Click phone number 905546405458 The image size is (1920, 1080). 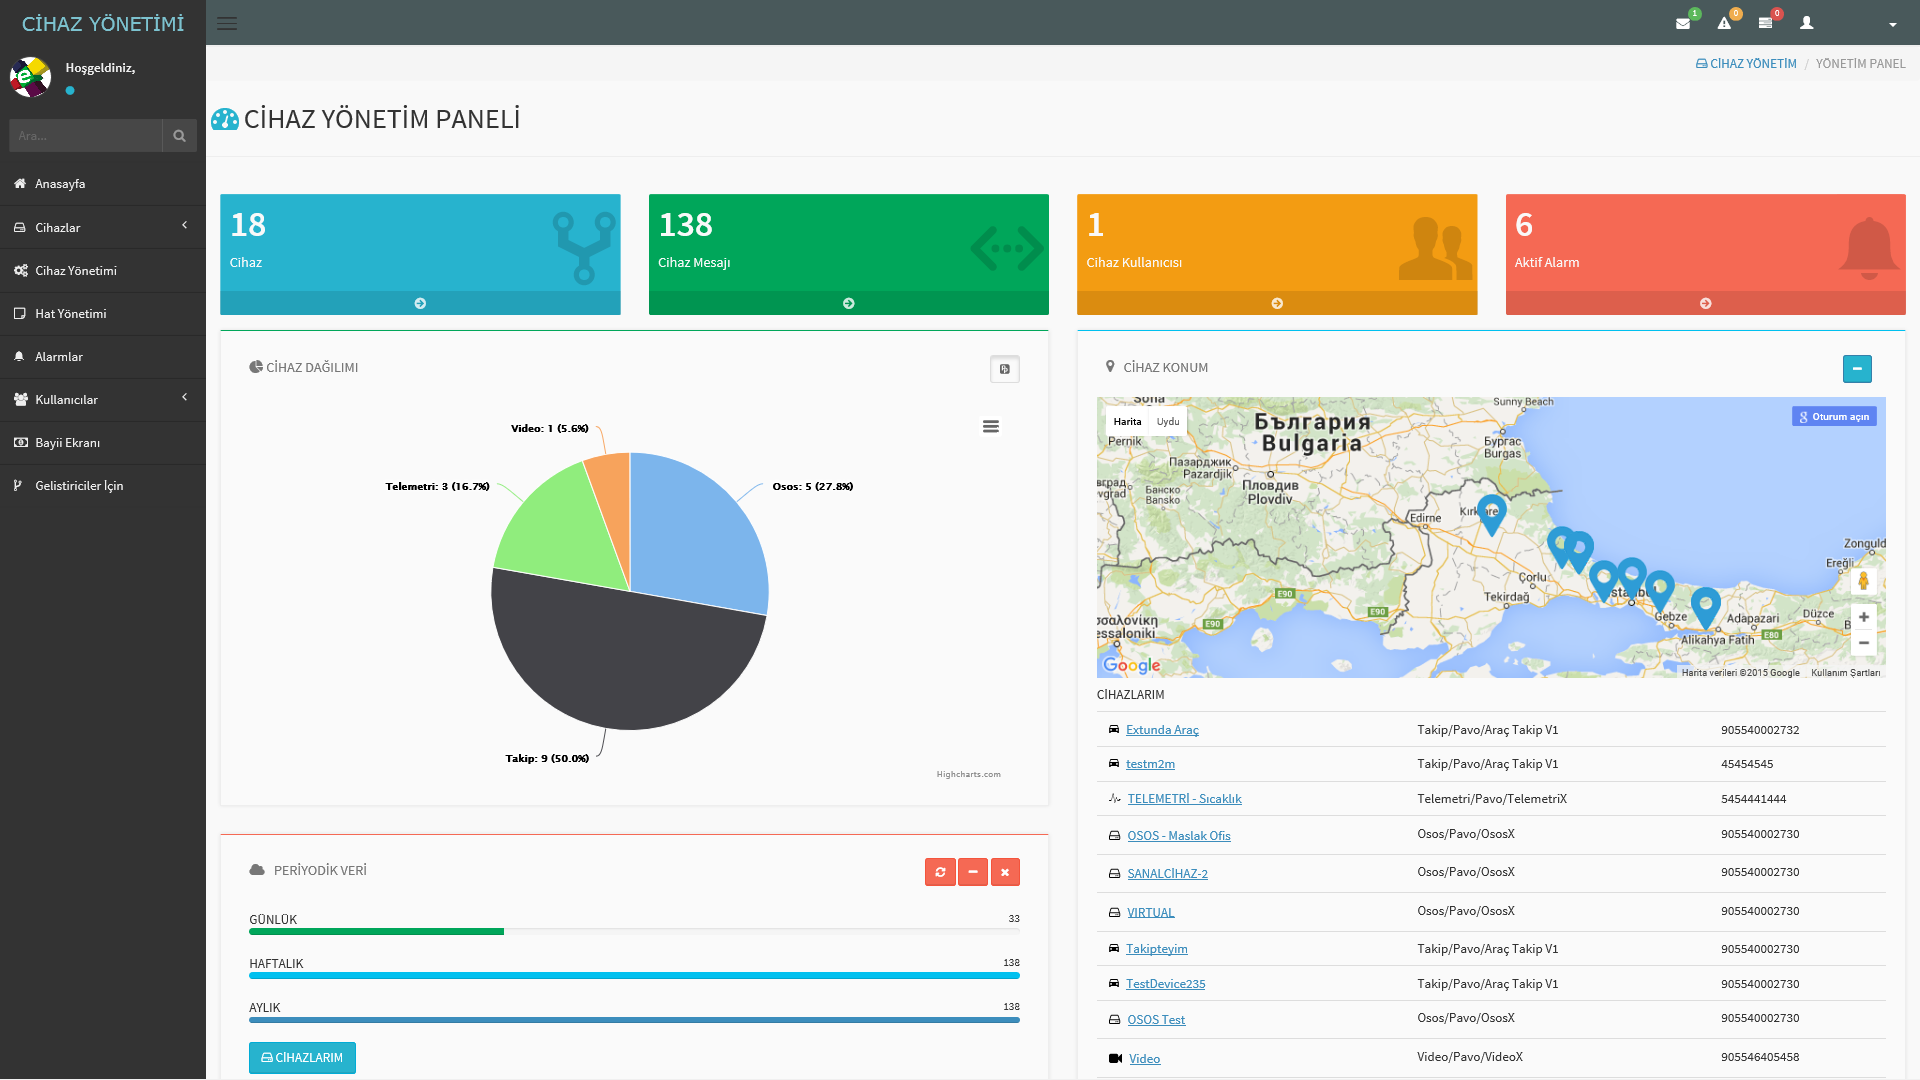pos(1760,1057)
